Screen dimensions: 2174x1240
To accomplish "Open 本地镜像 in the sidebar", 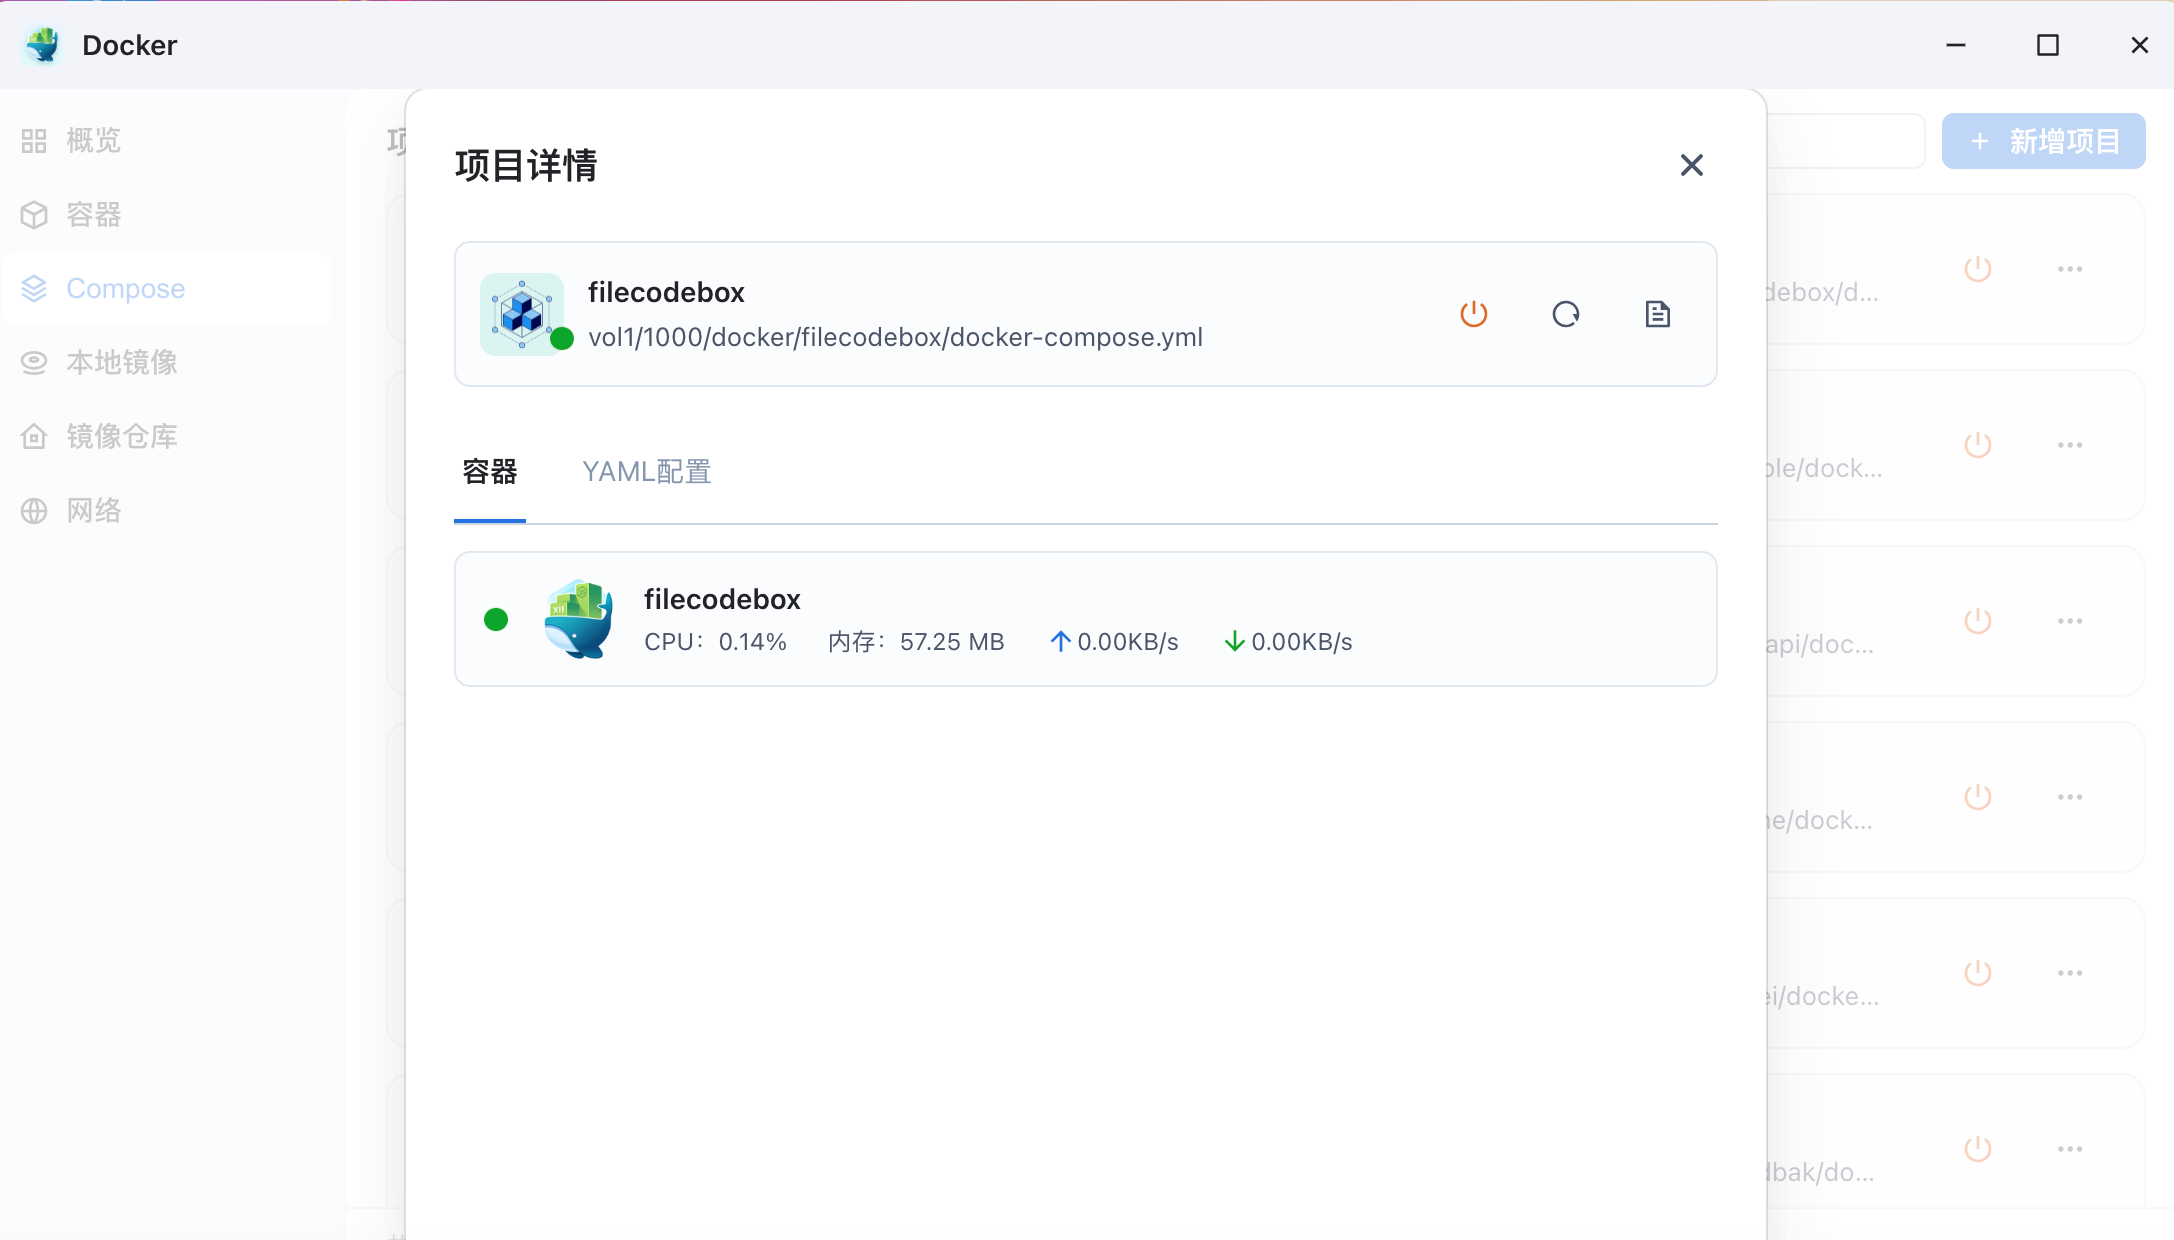I will (166, 362).
